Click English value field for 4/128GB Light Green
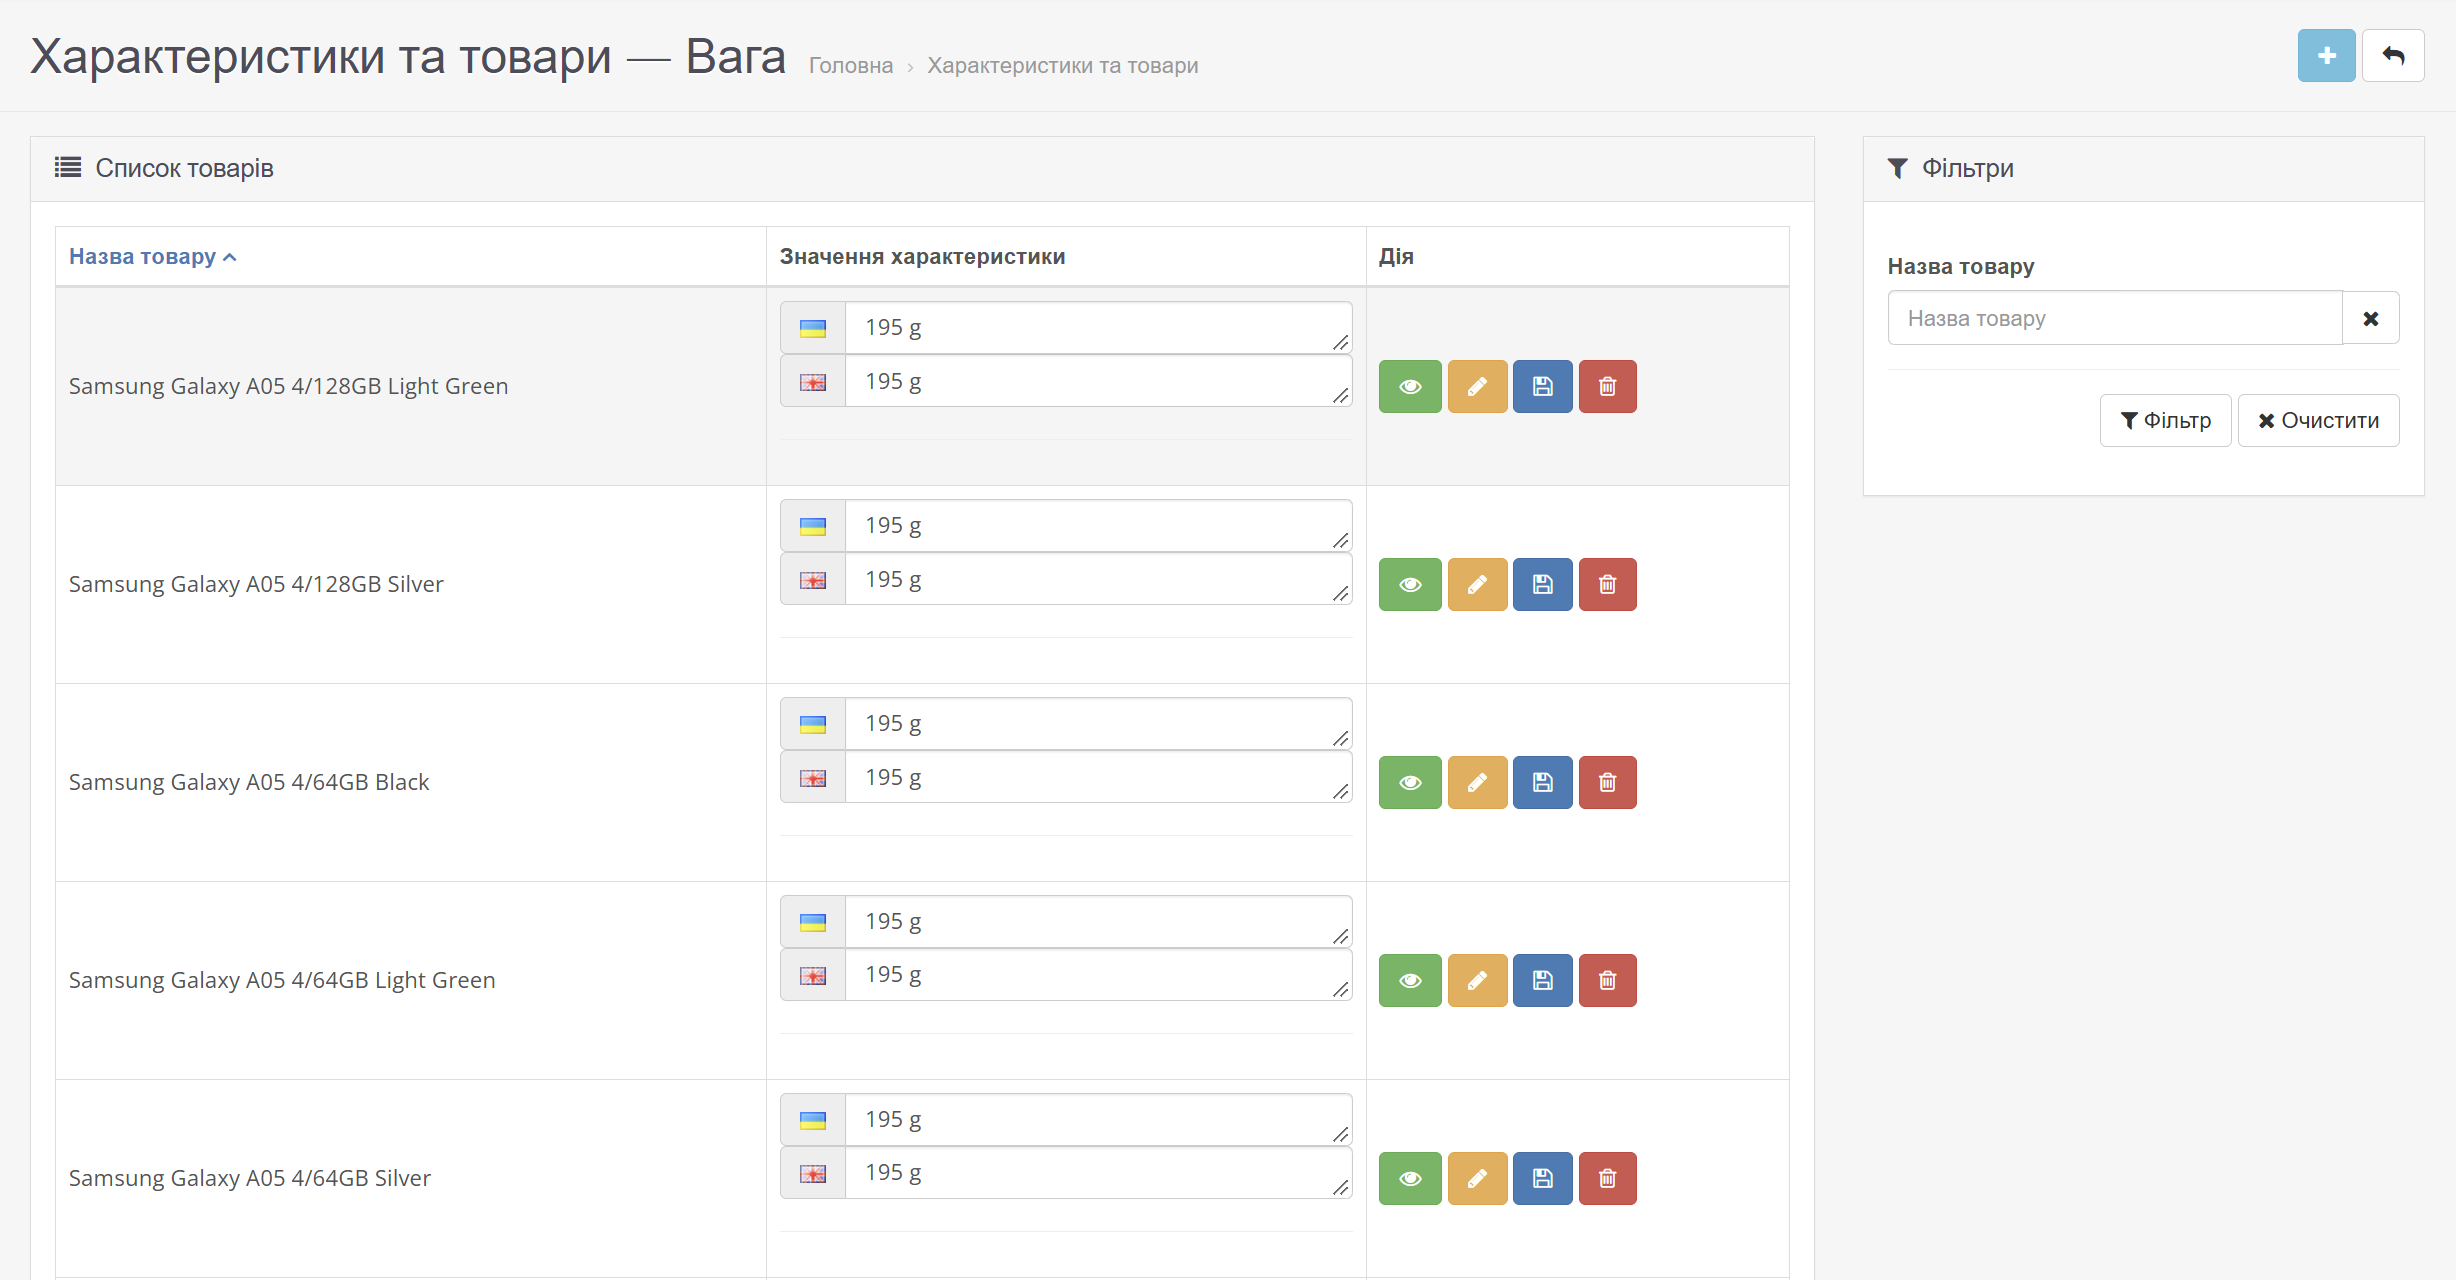 [x=1098, y=381]
